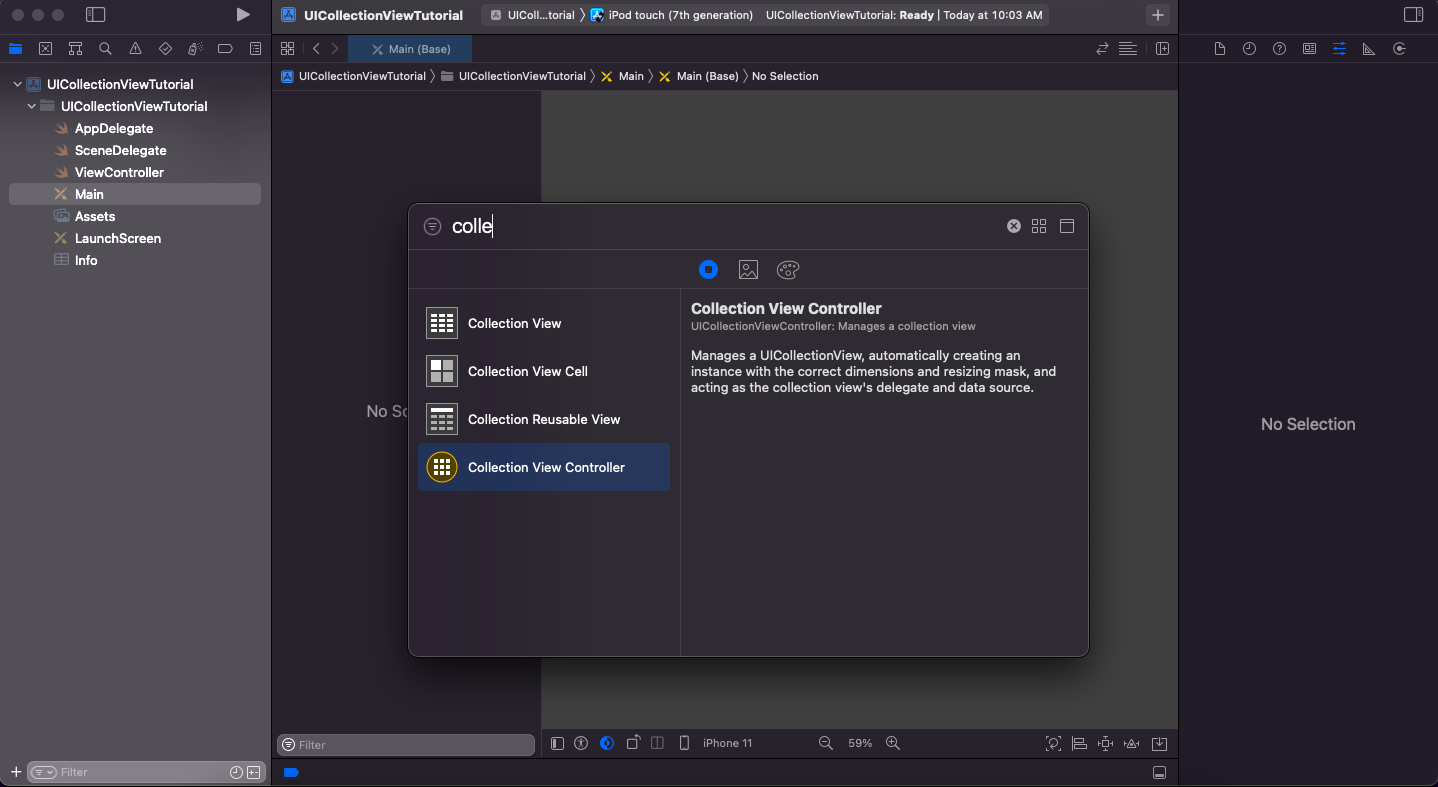The height and width of the screenshot is (787, 1438).
Task: Toggle the document outline button
Action: click(x=557, y=743)
